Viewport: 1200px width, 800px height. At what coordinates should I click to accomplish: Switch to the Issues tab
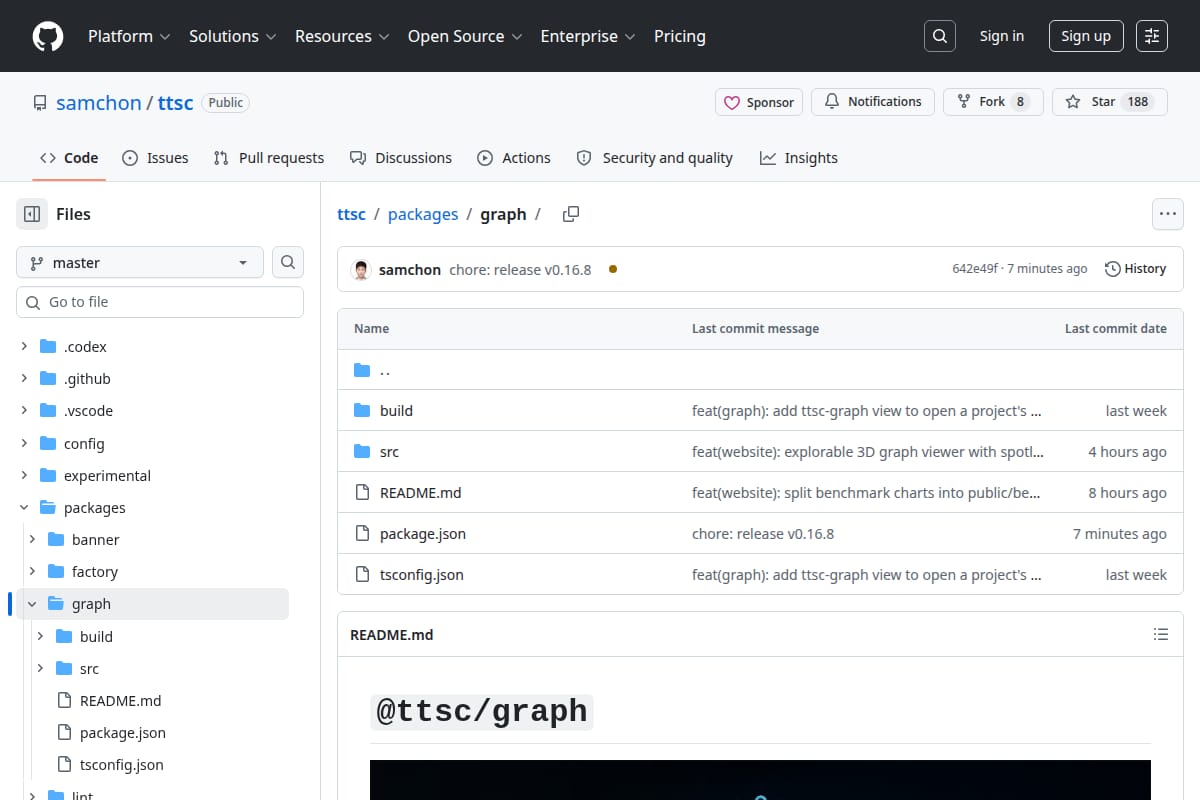pos(155,158)
